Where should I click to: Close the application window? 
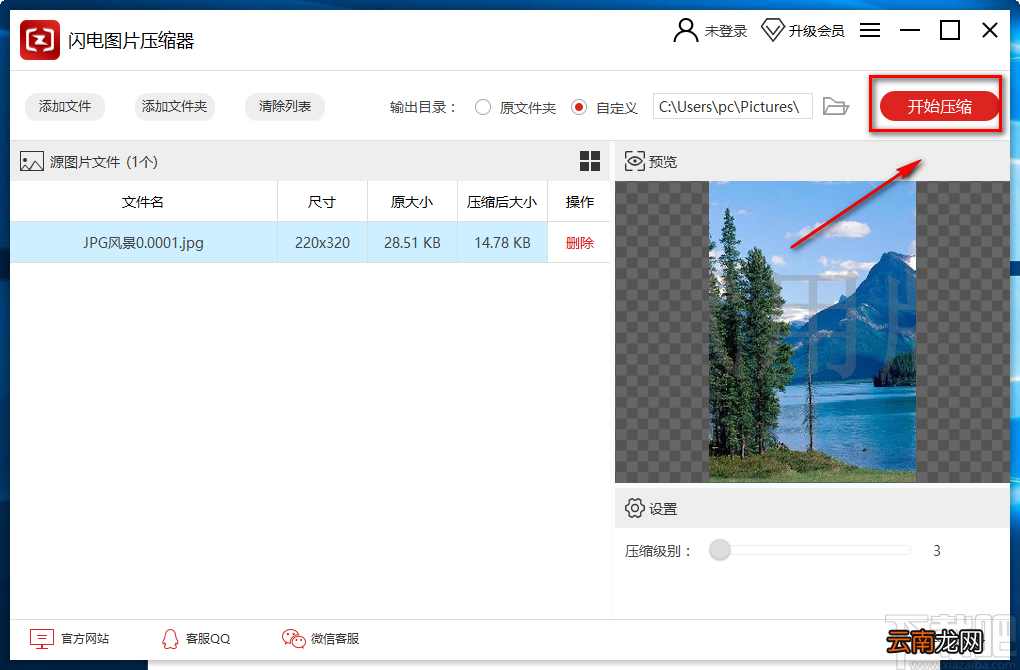coord(990,30)
